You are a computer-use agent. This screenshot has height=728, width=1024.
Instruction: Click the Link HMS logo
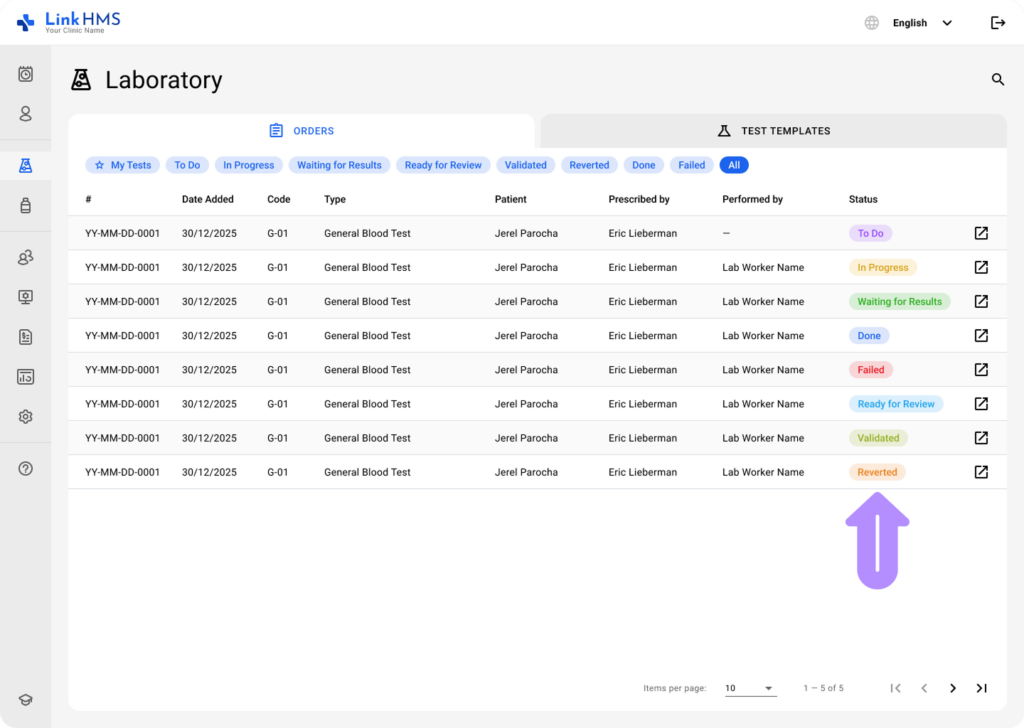[68, 22]
